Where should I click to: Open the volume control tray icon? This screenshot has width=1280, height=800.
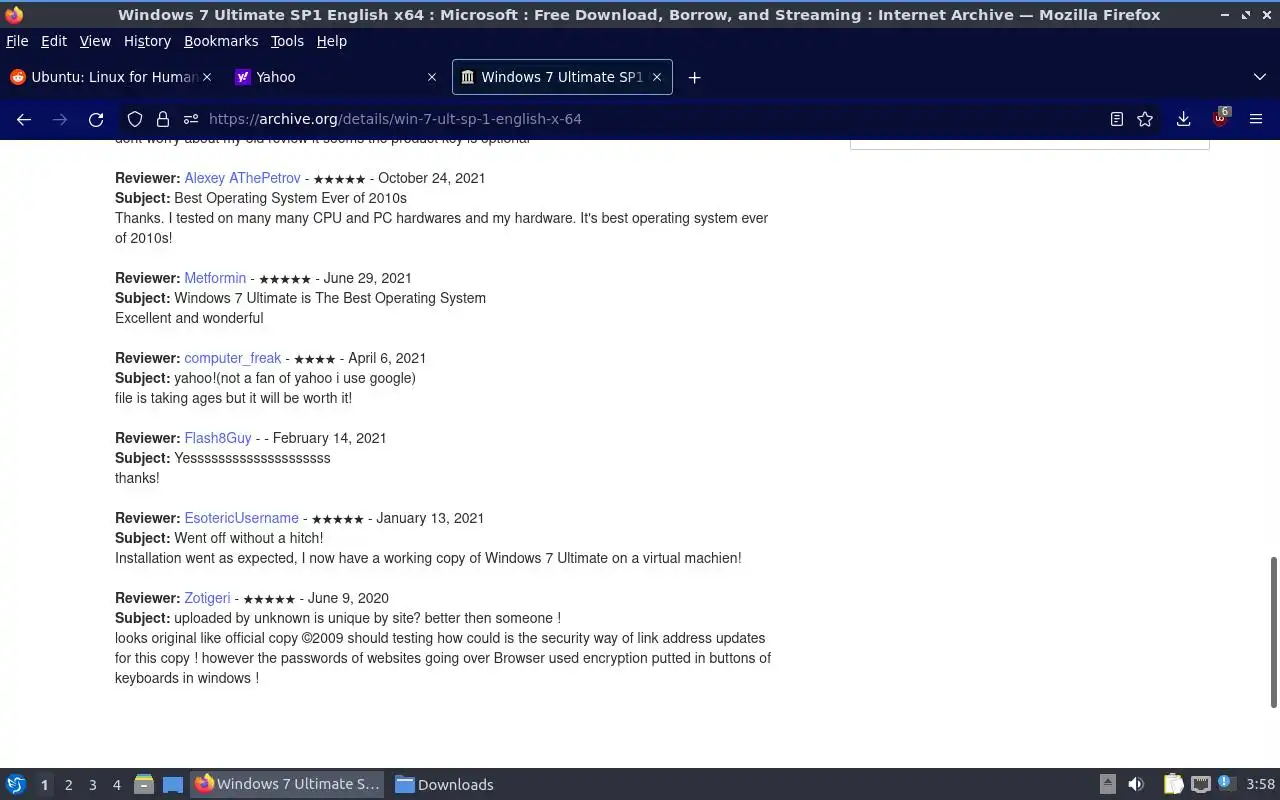[x=1136, y=785]
